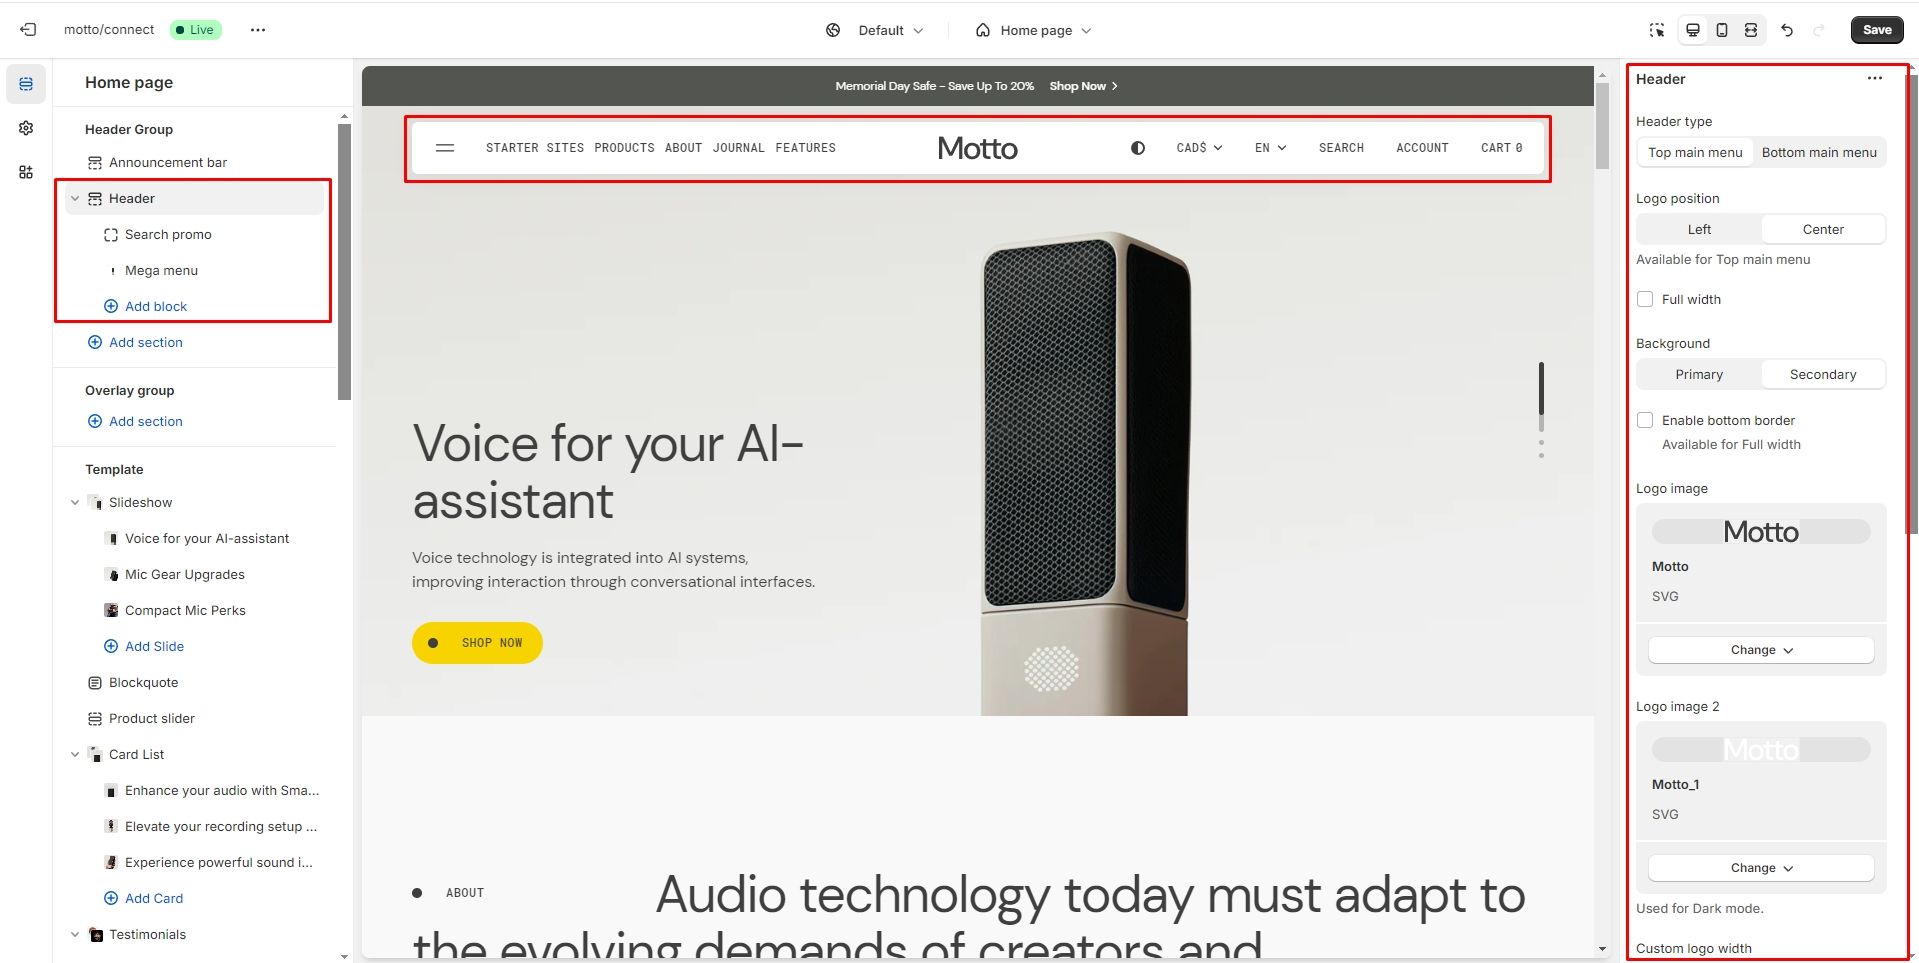Enable the Full width checkbox
The width and height of the screenshot is (1919, 963).
click(x=1645, y=299)
